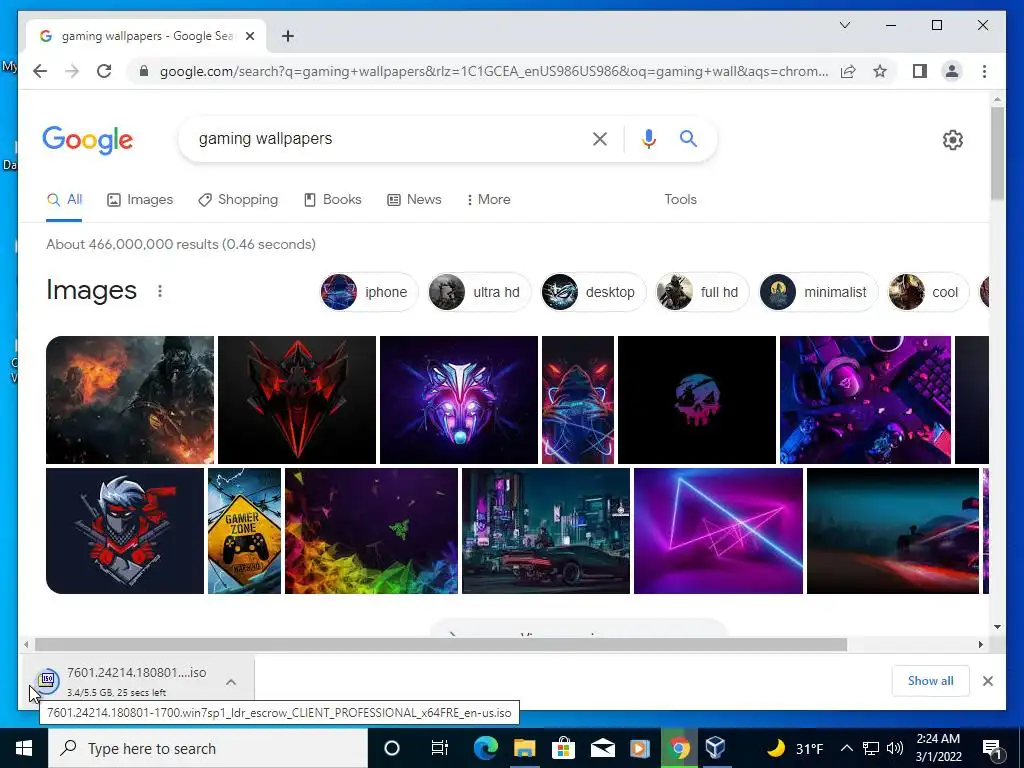Click the Google logo

tap(88, 140)
